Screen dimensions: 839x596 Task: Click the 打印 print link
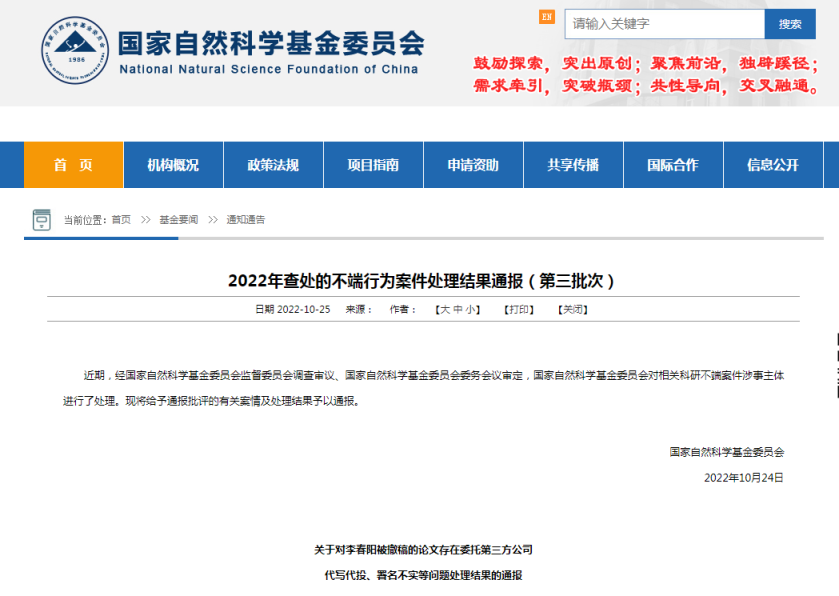518,309
